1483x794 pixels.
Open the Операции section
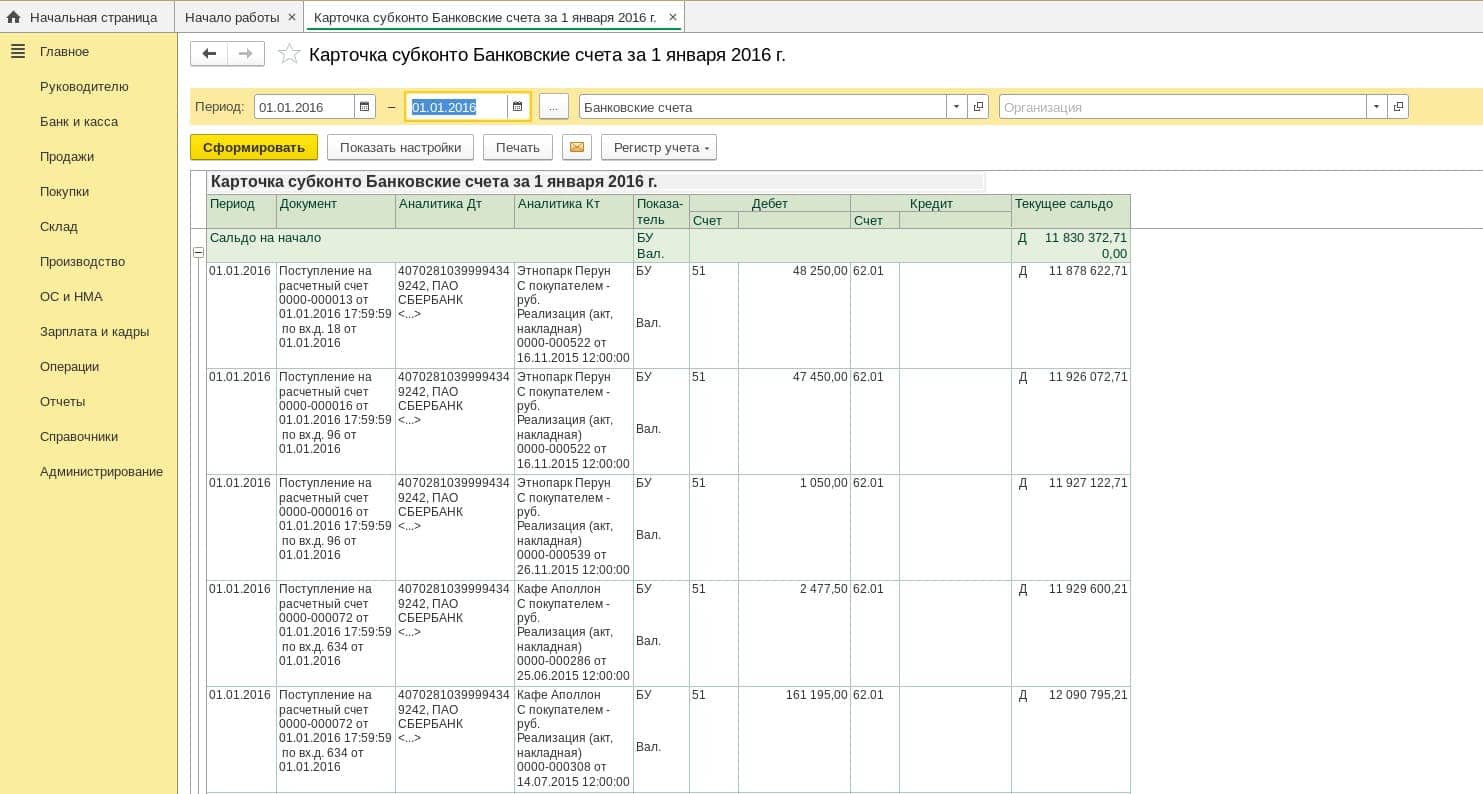click(x=69, y=366)
